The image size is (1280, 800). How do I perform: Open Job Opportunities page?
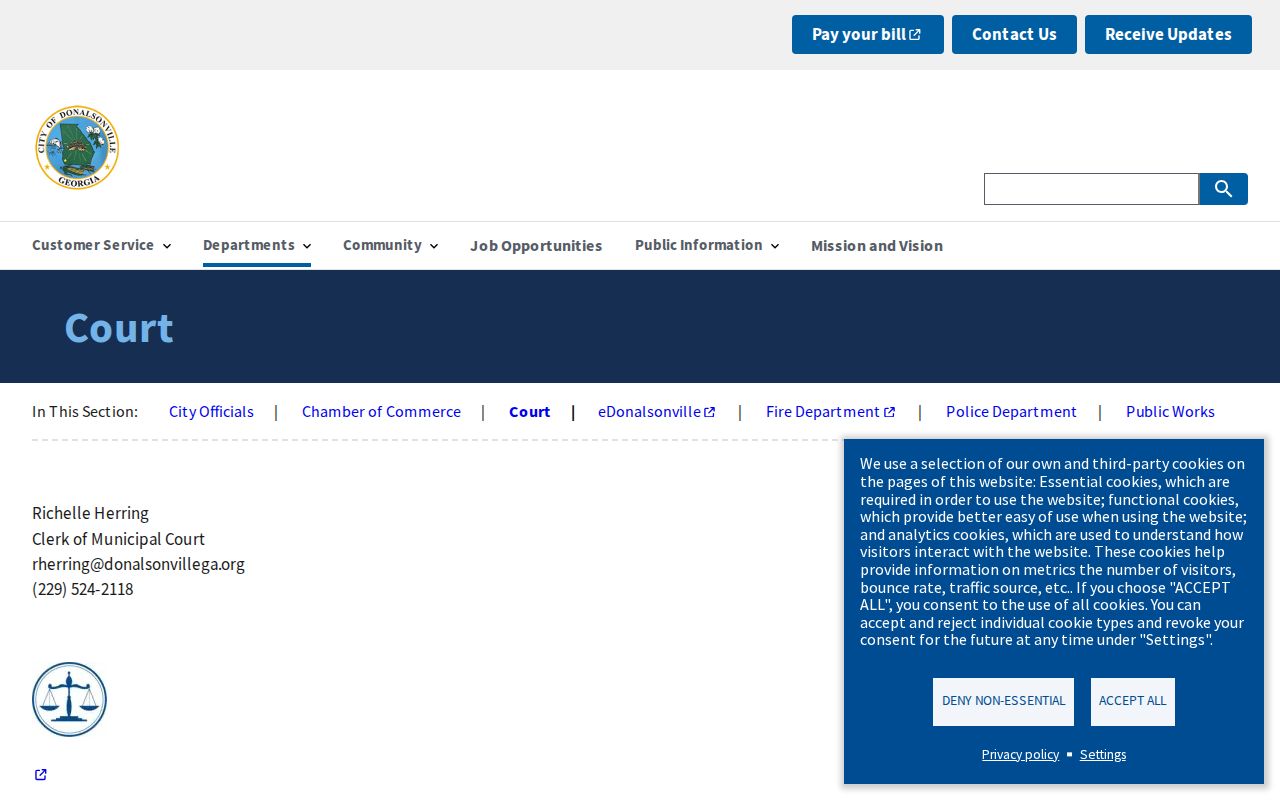[536, 246]
